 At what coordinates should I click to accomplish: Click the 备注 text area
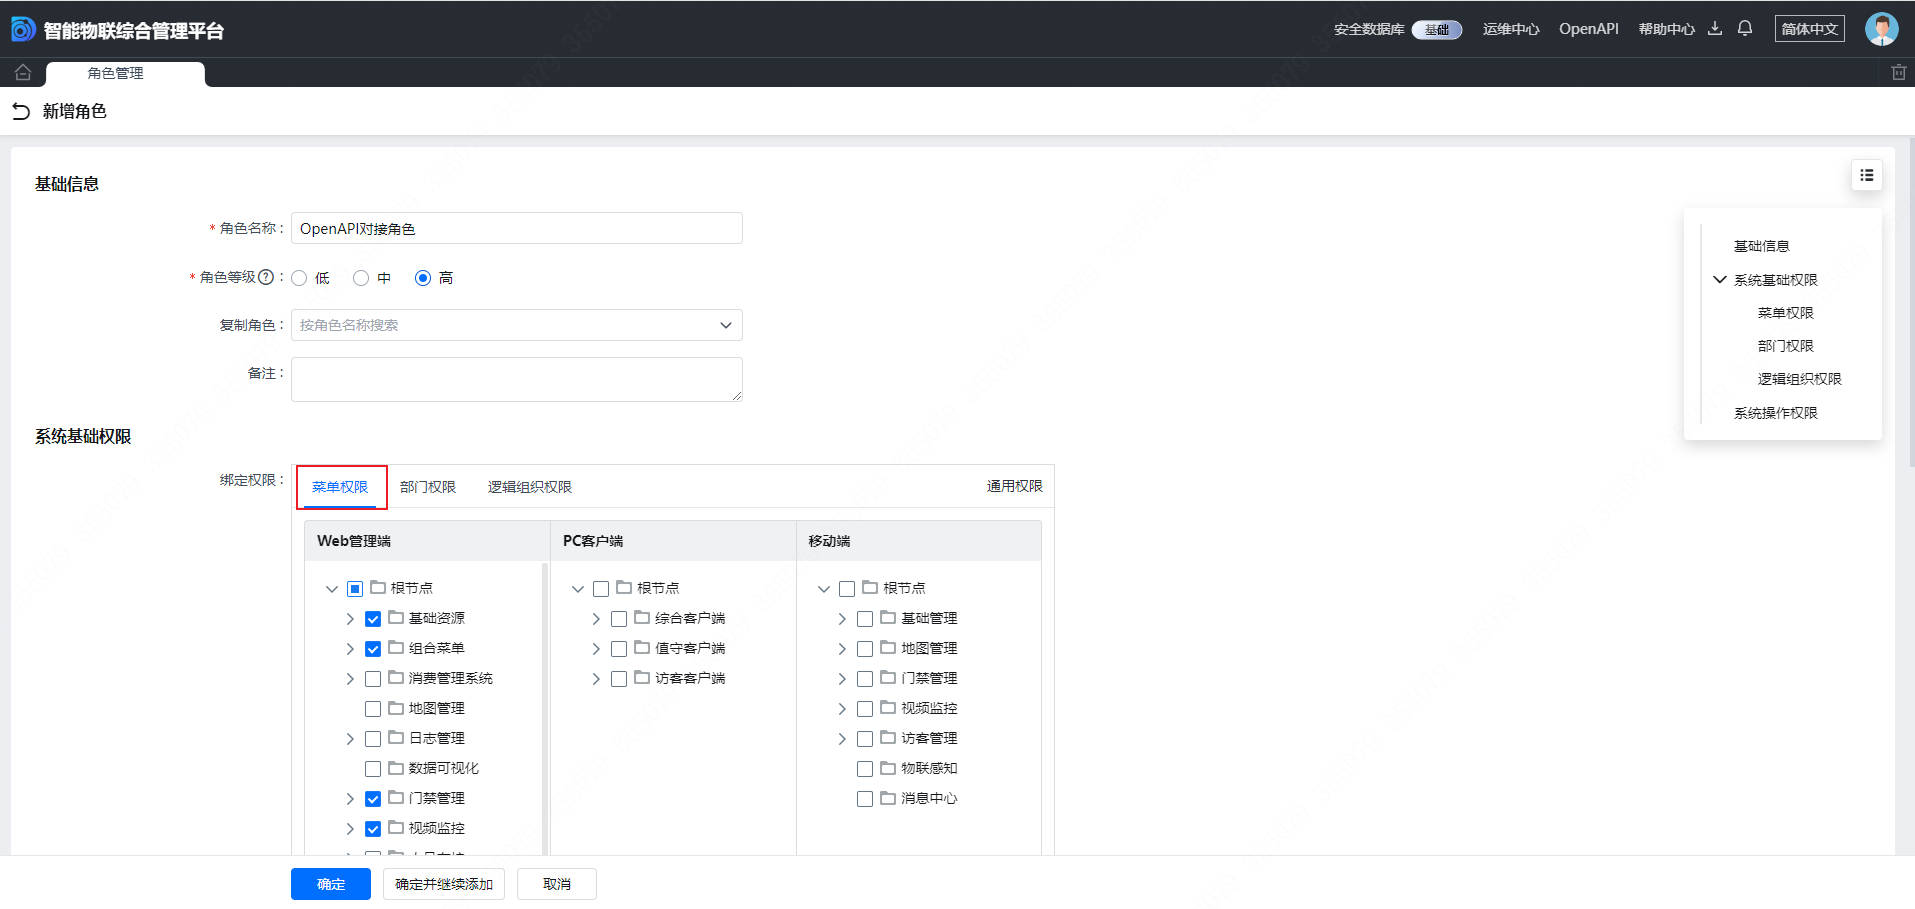[x=516, y=379]
